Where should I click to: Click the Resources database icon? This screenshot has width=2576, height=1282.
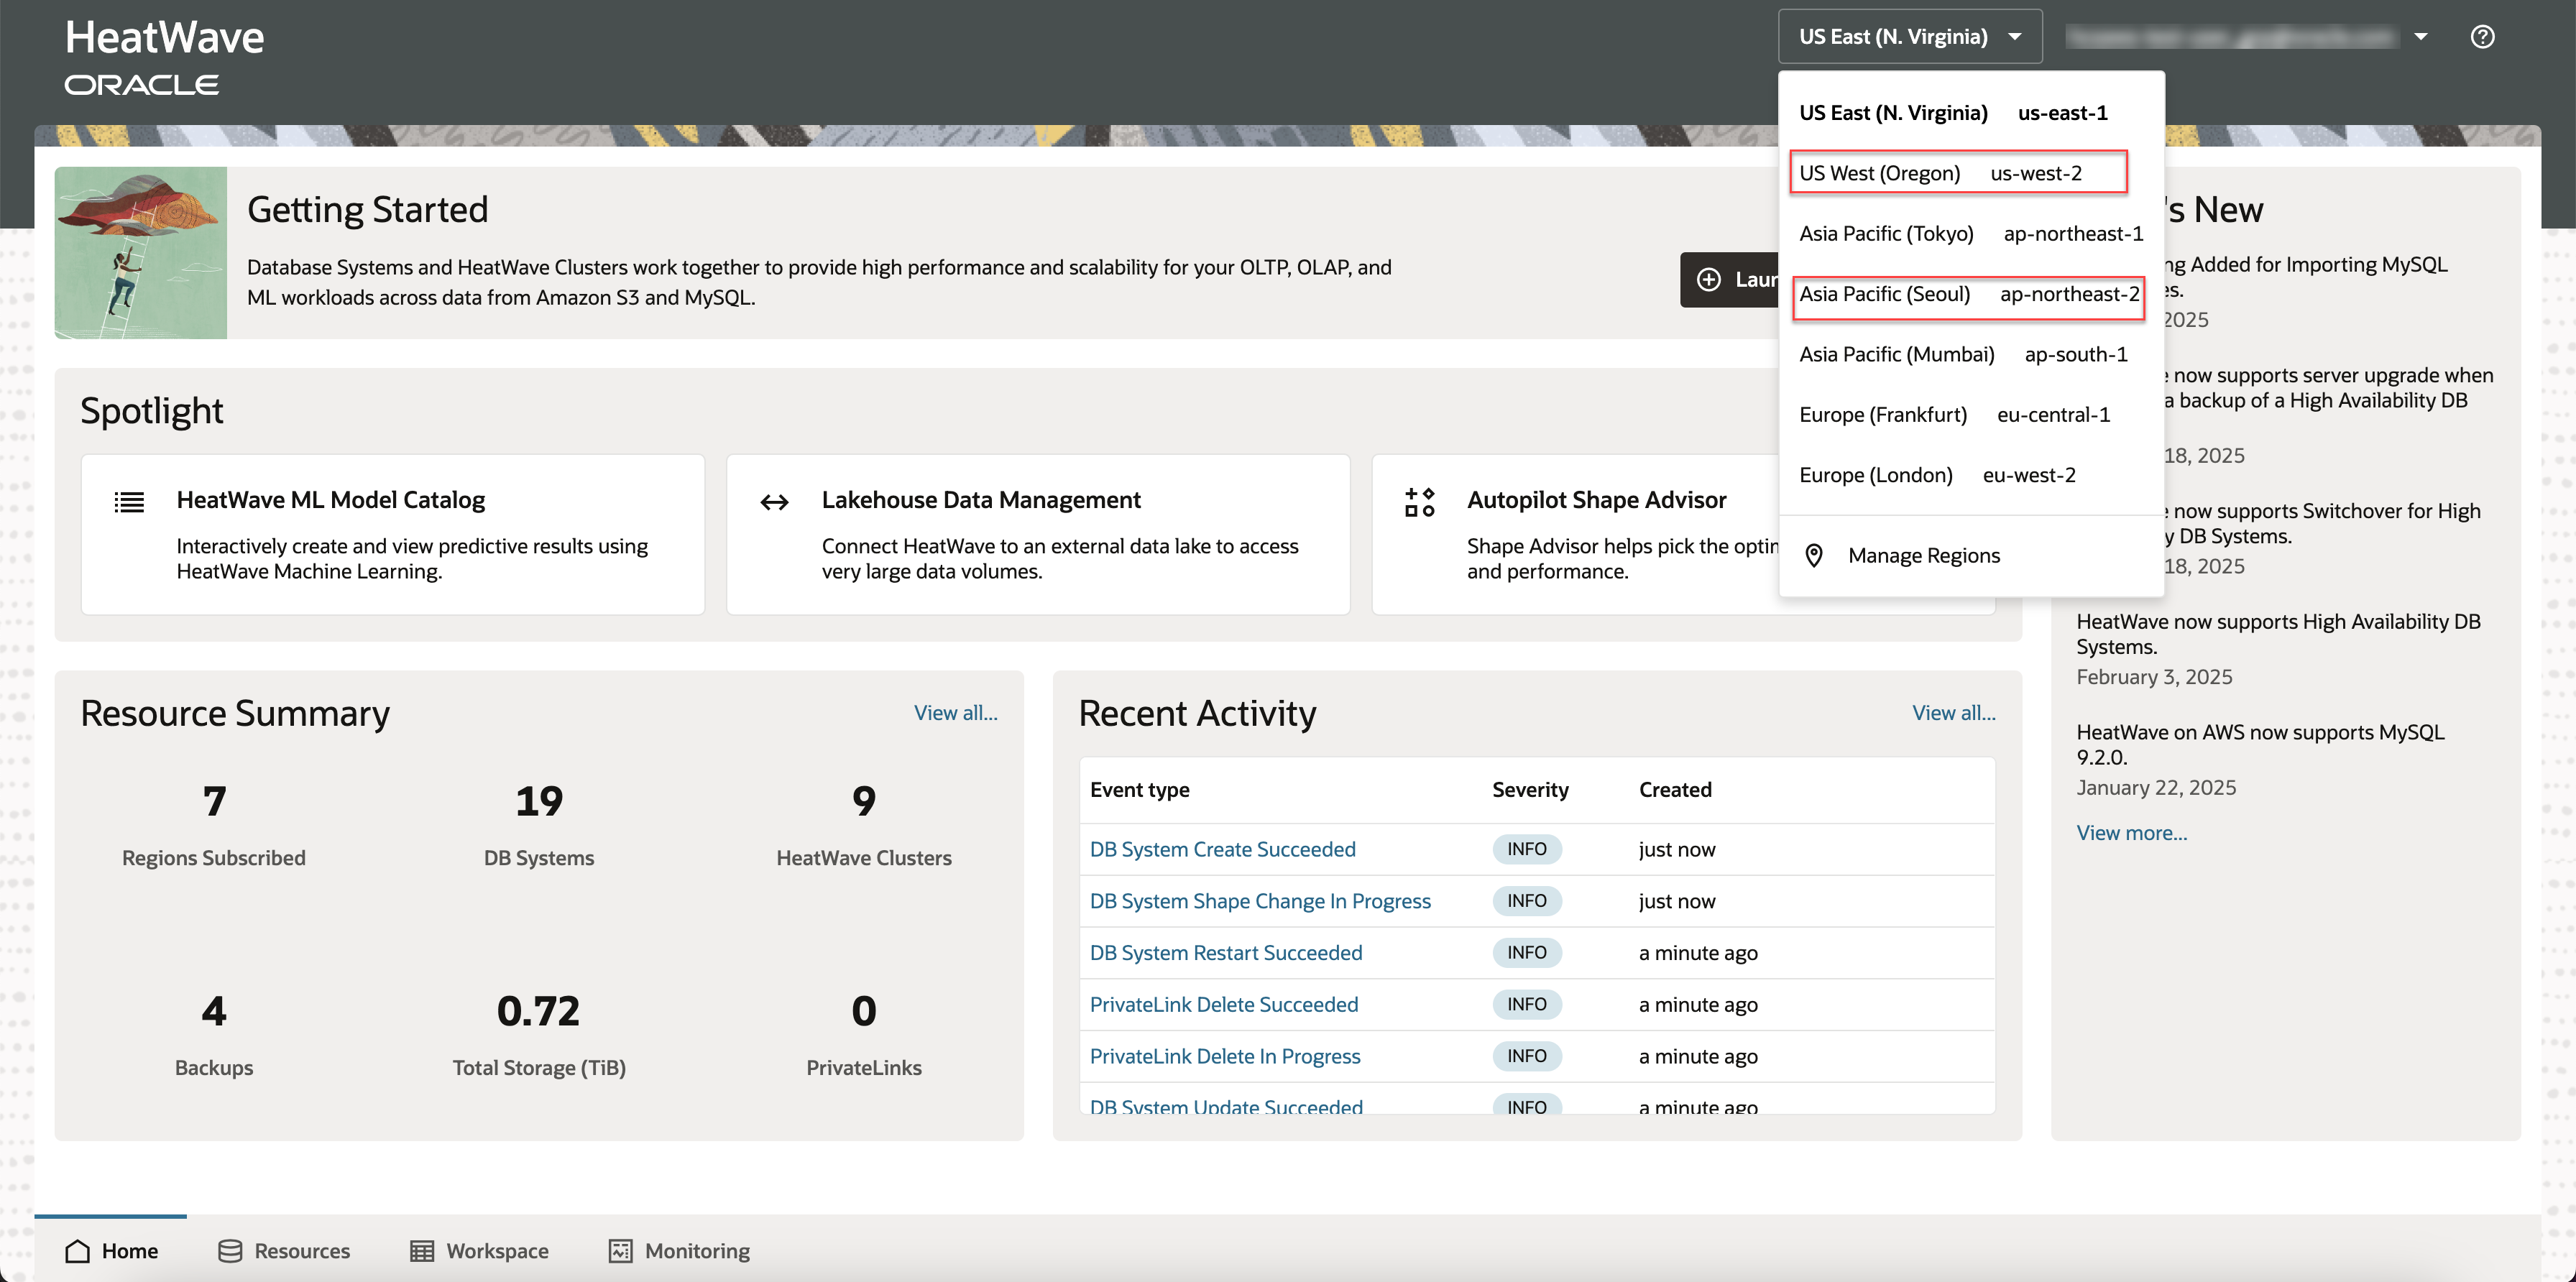[x=230, y=1250]
